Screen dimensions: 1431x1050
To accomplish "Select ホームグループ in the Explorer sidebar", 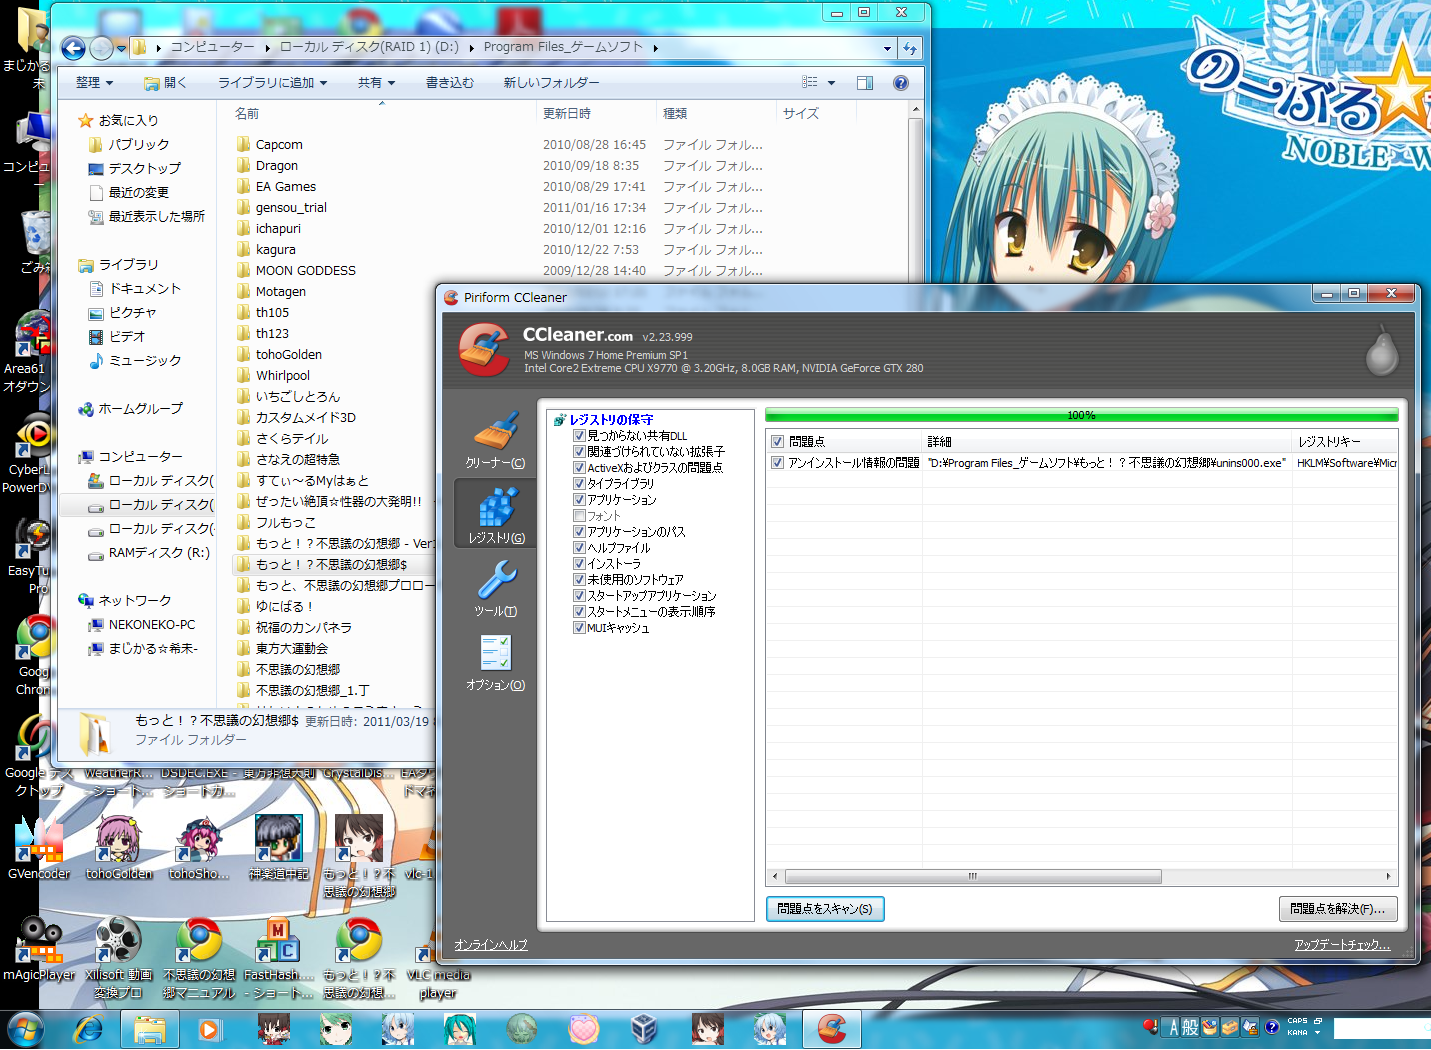I will [x=140, y=409].
